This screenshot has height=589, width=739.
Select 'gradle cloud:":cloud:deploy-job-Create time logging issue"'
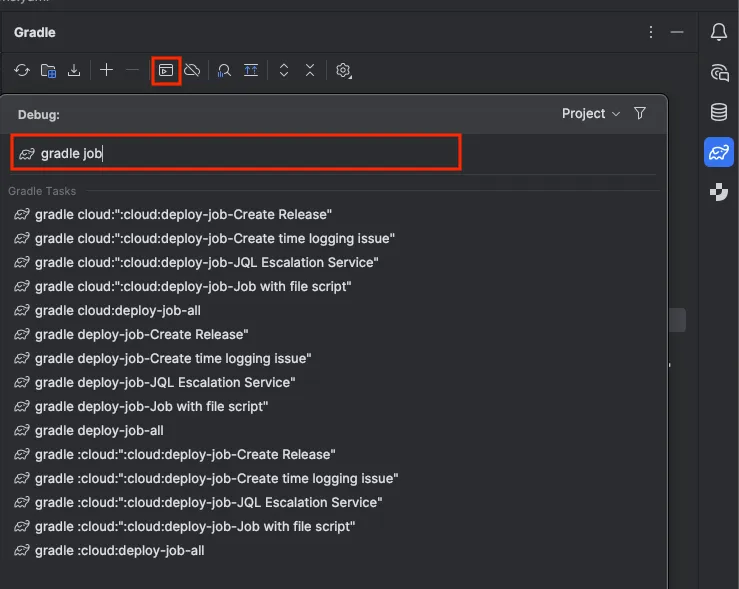[334, 238]
